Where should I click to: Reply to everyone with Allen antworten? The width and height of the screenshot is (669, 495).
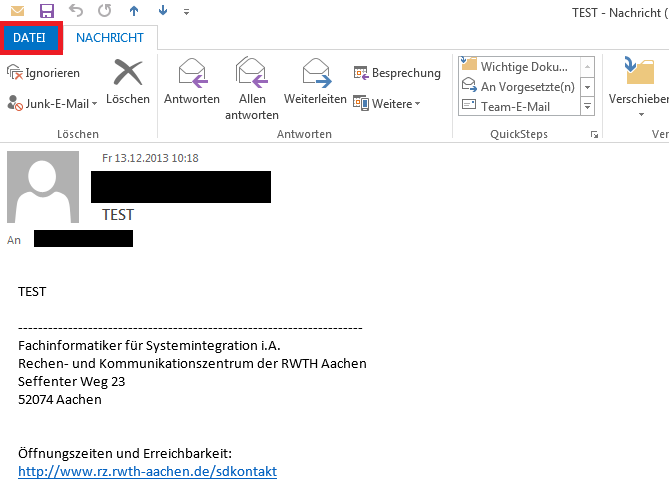pyautogui.click(x=251, y=88)
